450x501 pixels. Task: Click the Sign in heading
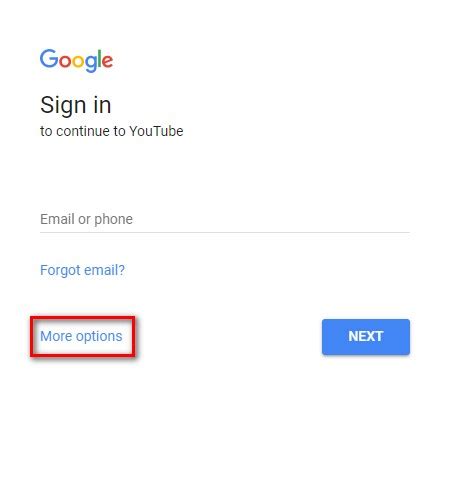[75, 105]
